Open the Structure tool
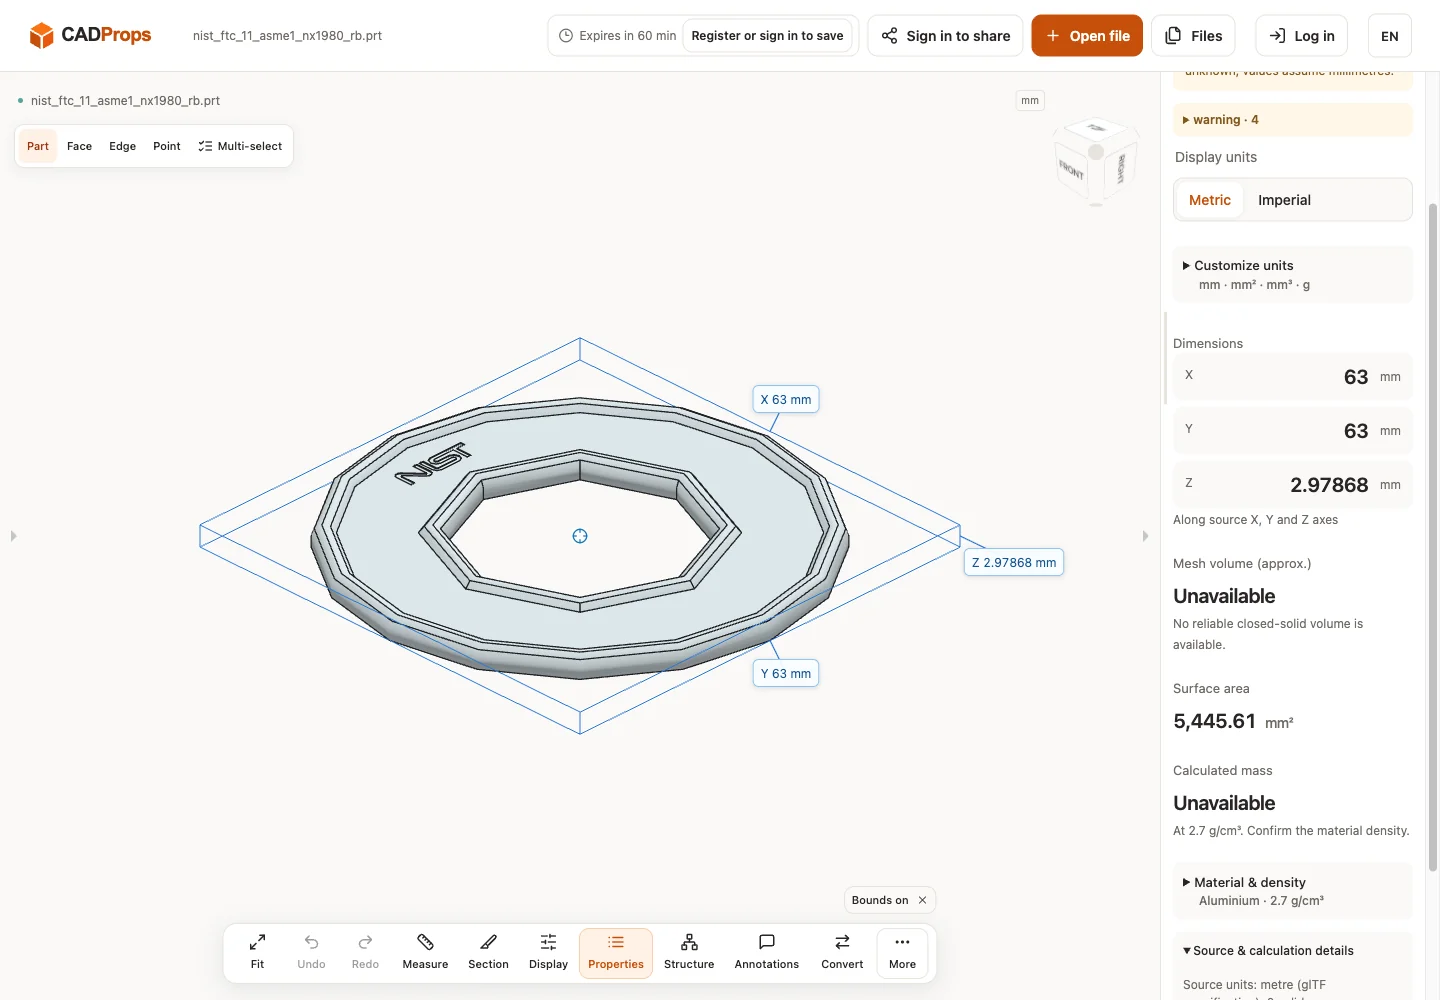The height and width of the screenshot is (1000, 1440). point(689,952)
